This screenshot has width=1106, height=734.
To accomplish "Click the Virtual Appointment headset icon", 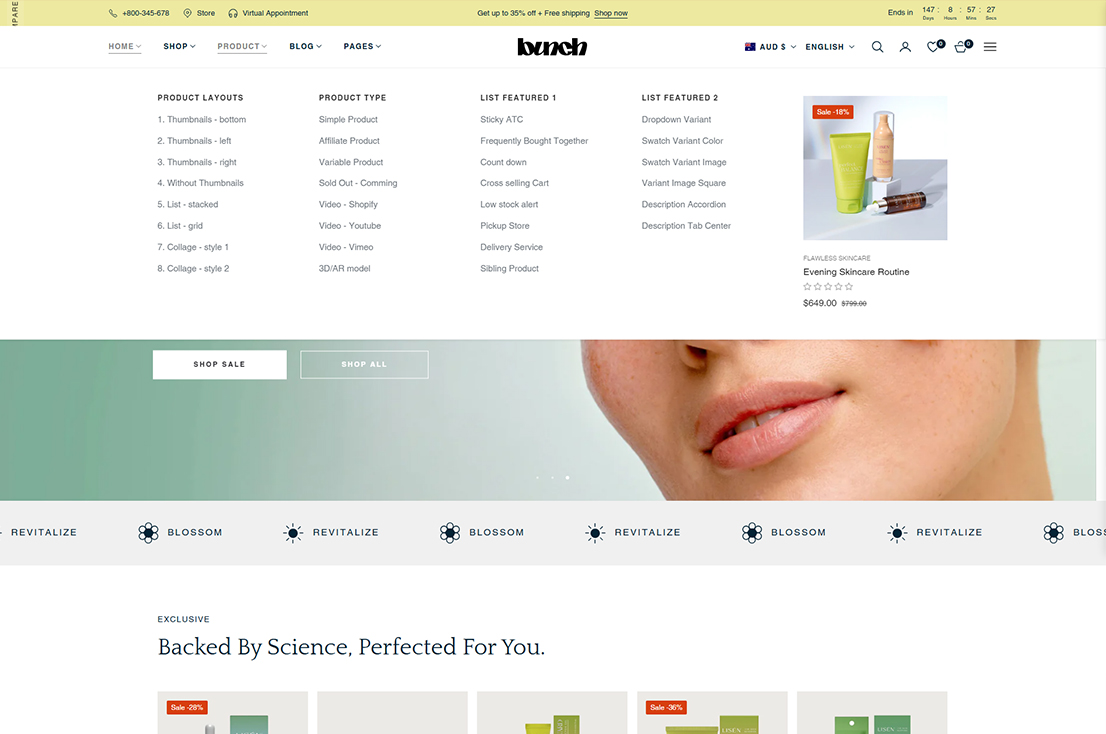I will tap(233, 13).
